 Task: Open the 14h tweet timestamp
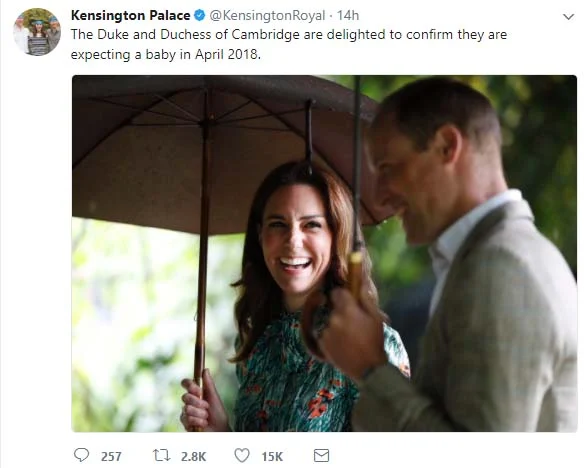[x=348, y=15]
